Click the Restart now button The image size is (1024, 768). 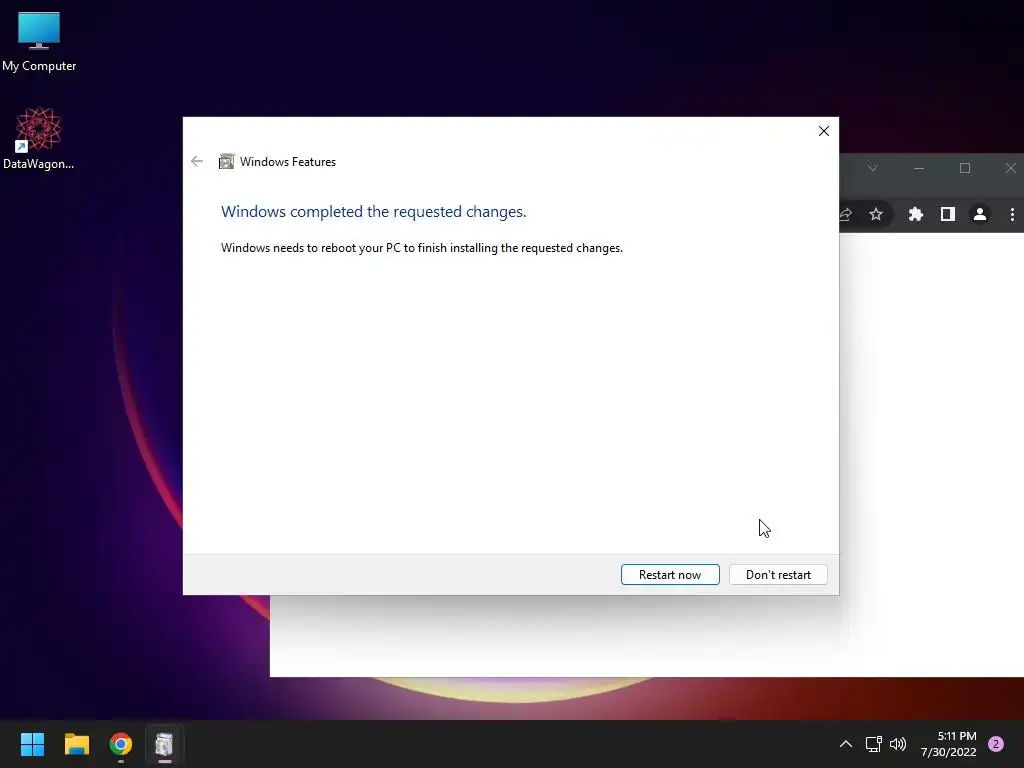click(670, 575)
